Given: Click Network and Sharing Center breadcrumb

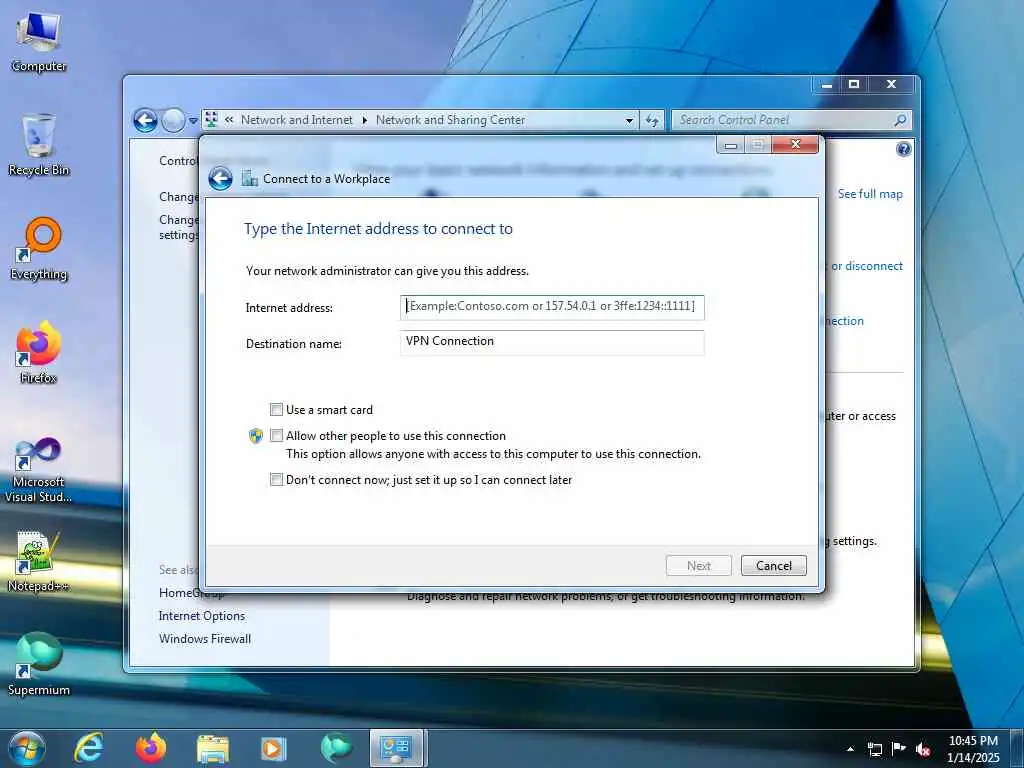Looking at the screenshot, I should [450, 120].
